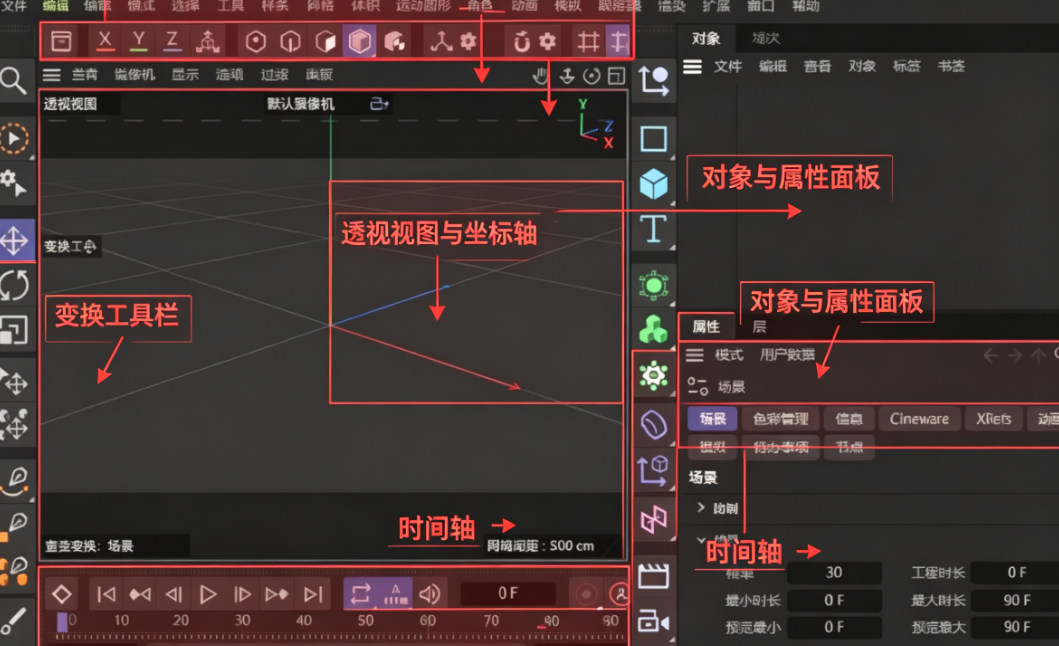Image resolution: width=1059 pixels, height=646 pixels.
Task: Click the axis tool tripod icon
Action: click(x=441, y=42)
